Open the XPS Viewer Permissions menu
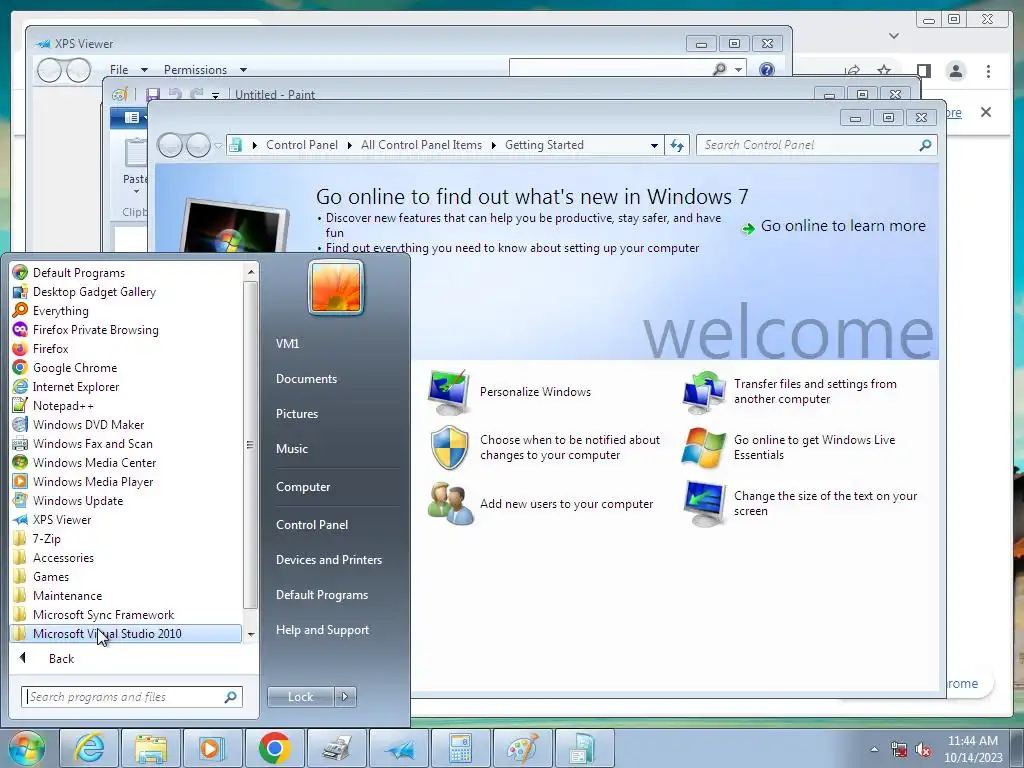 pos(205,70)
